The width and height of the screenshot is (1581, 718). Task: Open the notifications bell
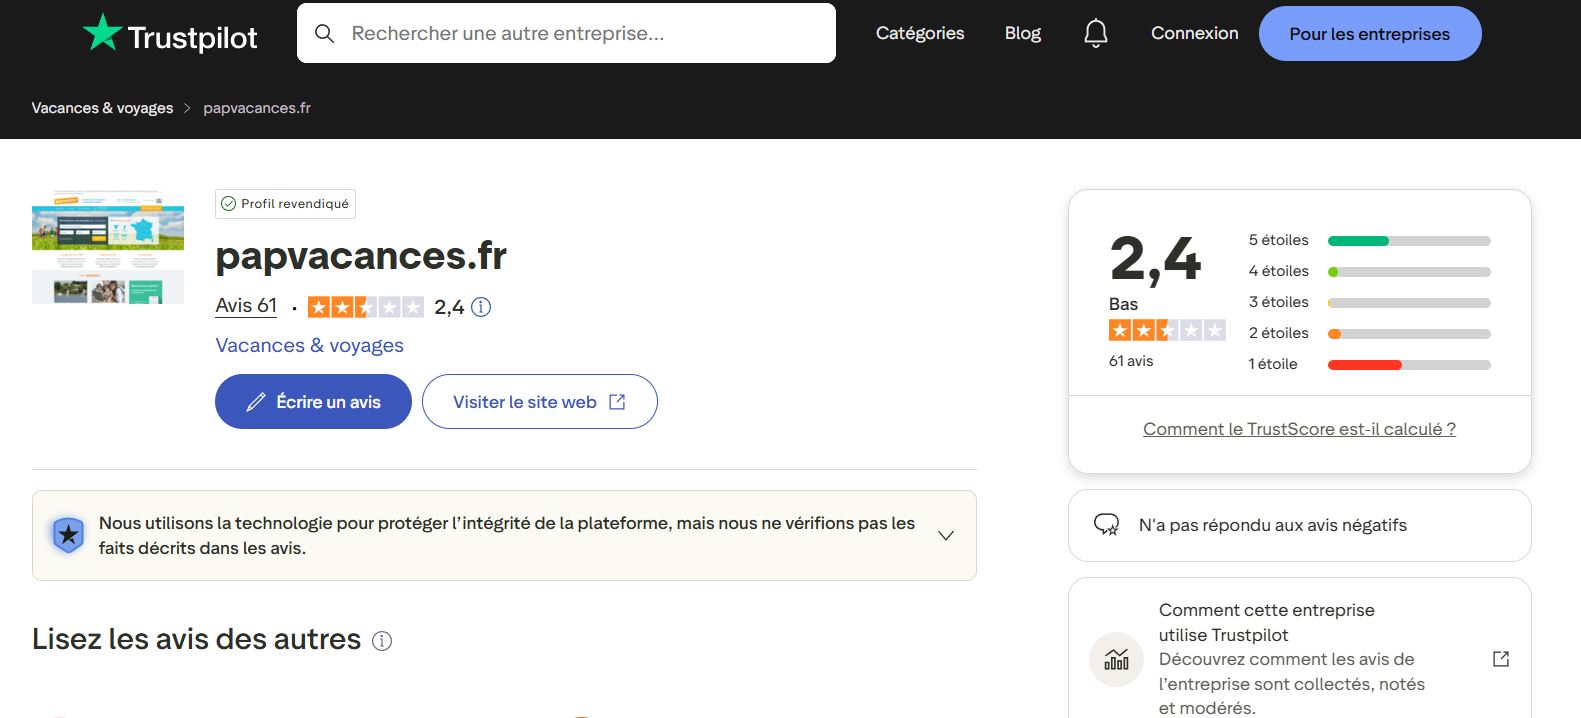click(1096, 34)
